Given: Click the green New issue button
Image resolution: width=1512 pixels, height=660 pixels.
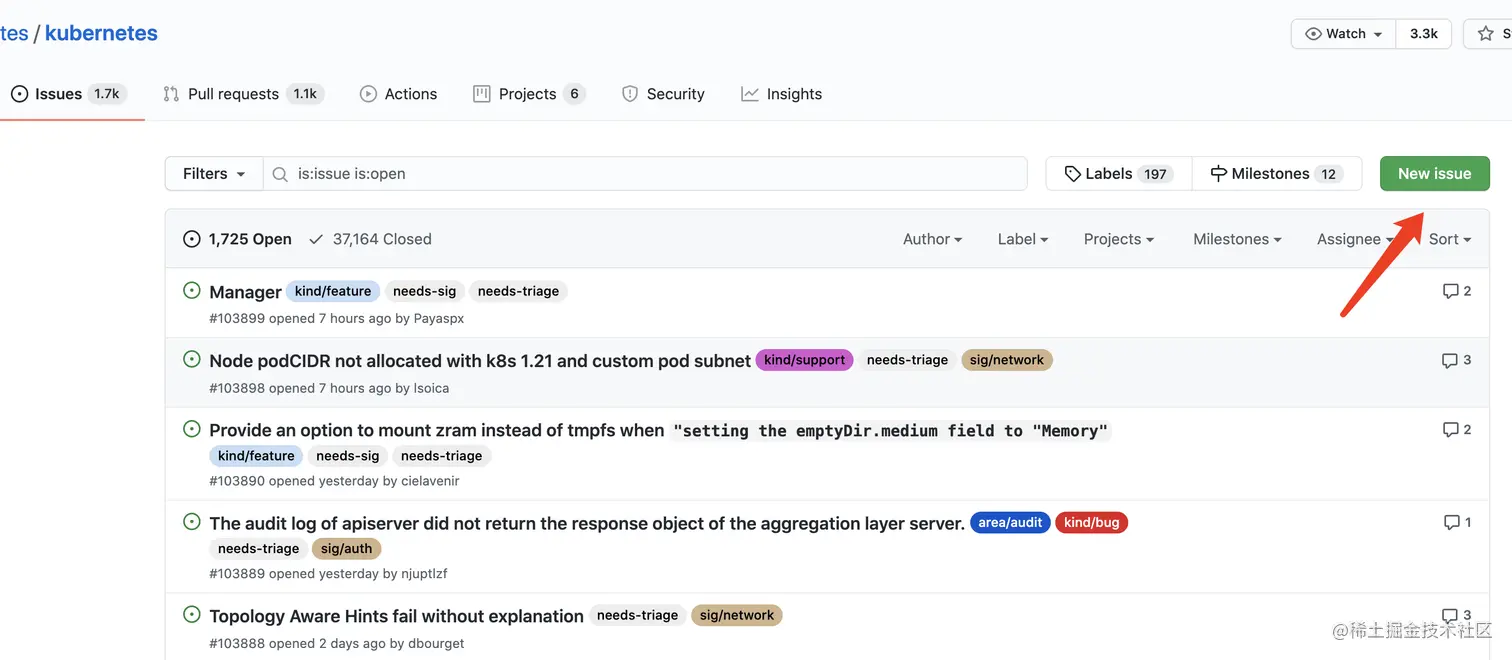Looking at the screenshot, I should coord(1434,174).
